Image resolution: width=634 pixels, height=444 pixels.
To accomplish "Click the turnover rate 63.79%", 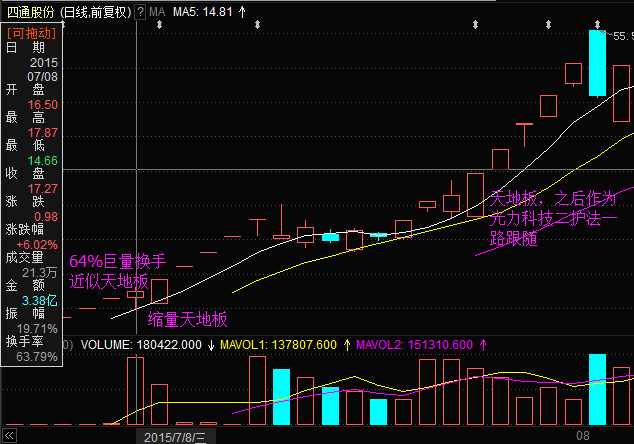I will (x=37, y=357).
